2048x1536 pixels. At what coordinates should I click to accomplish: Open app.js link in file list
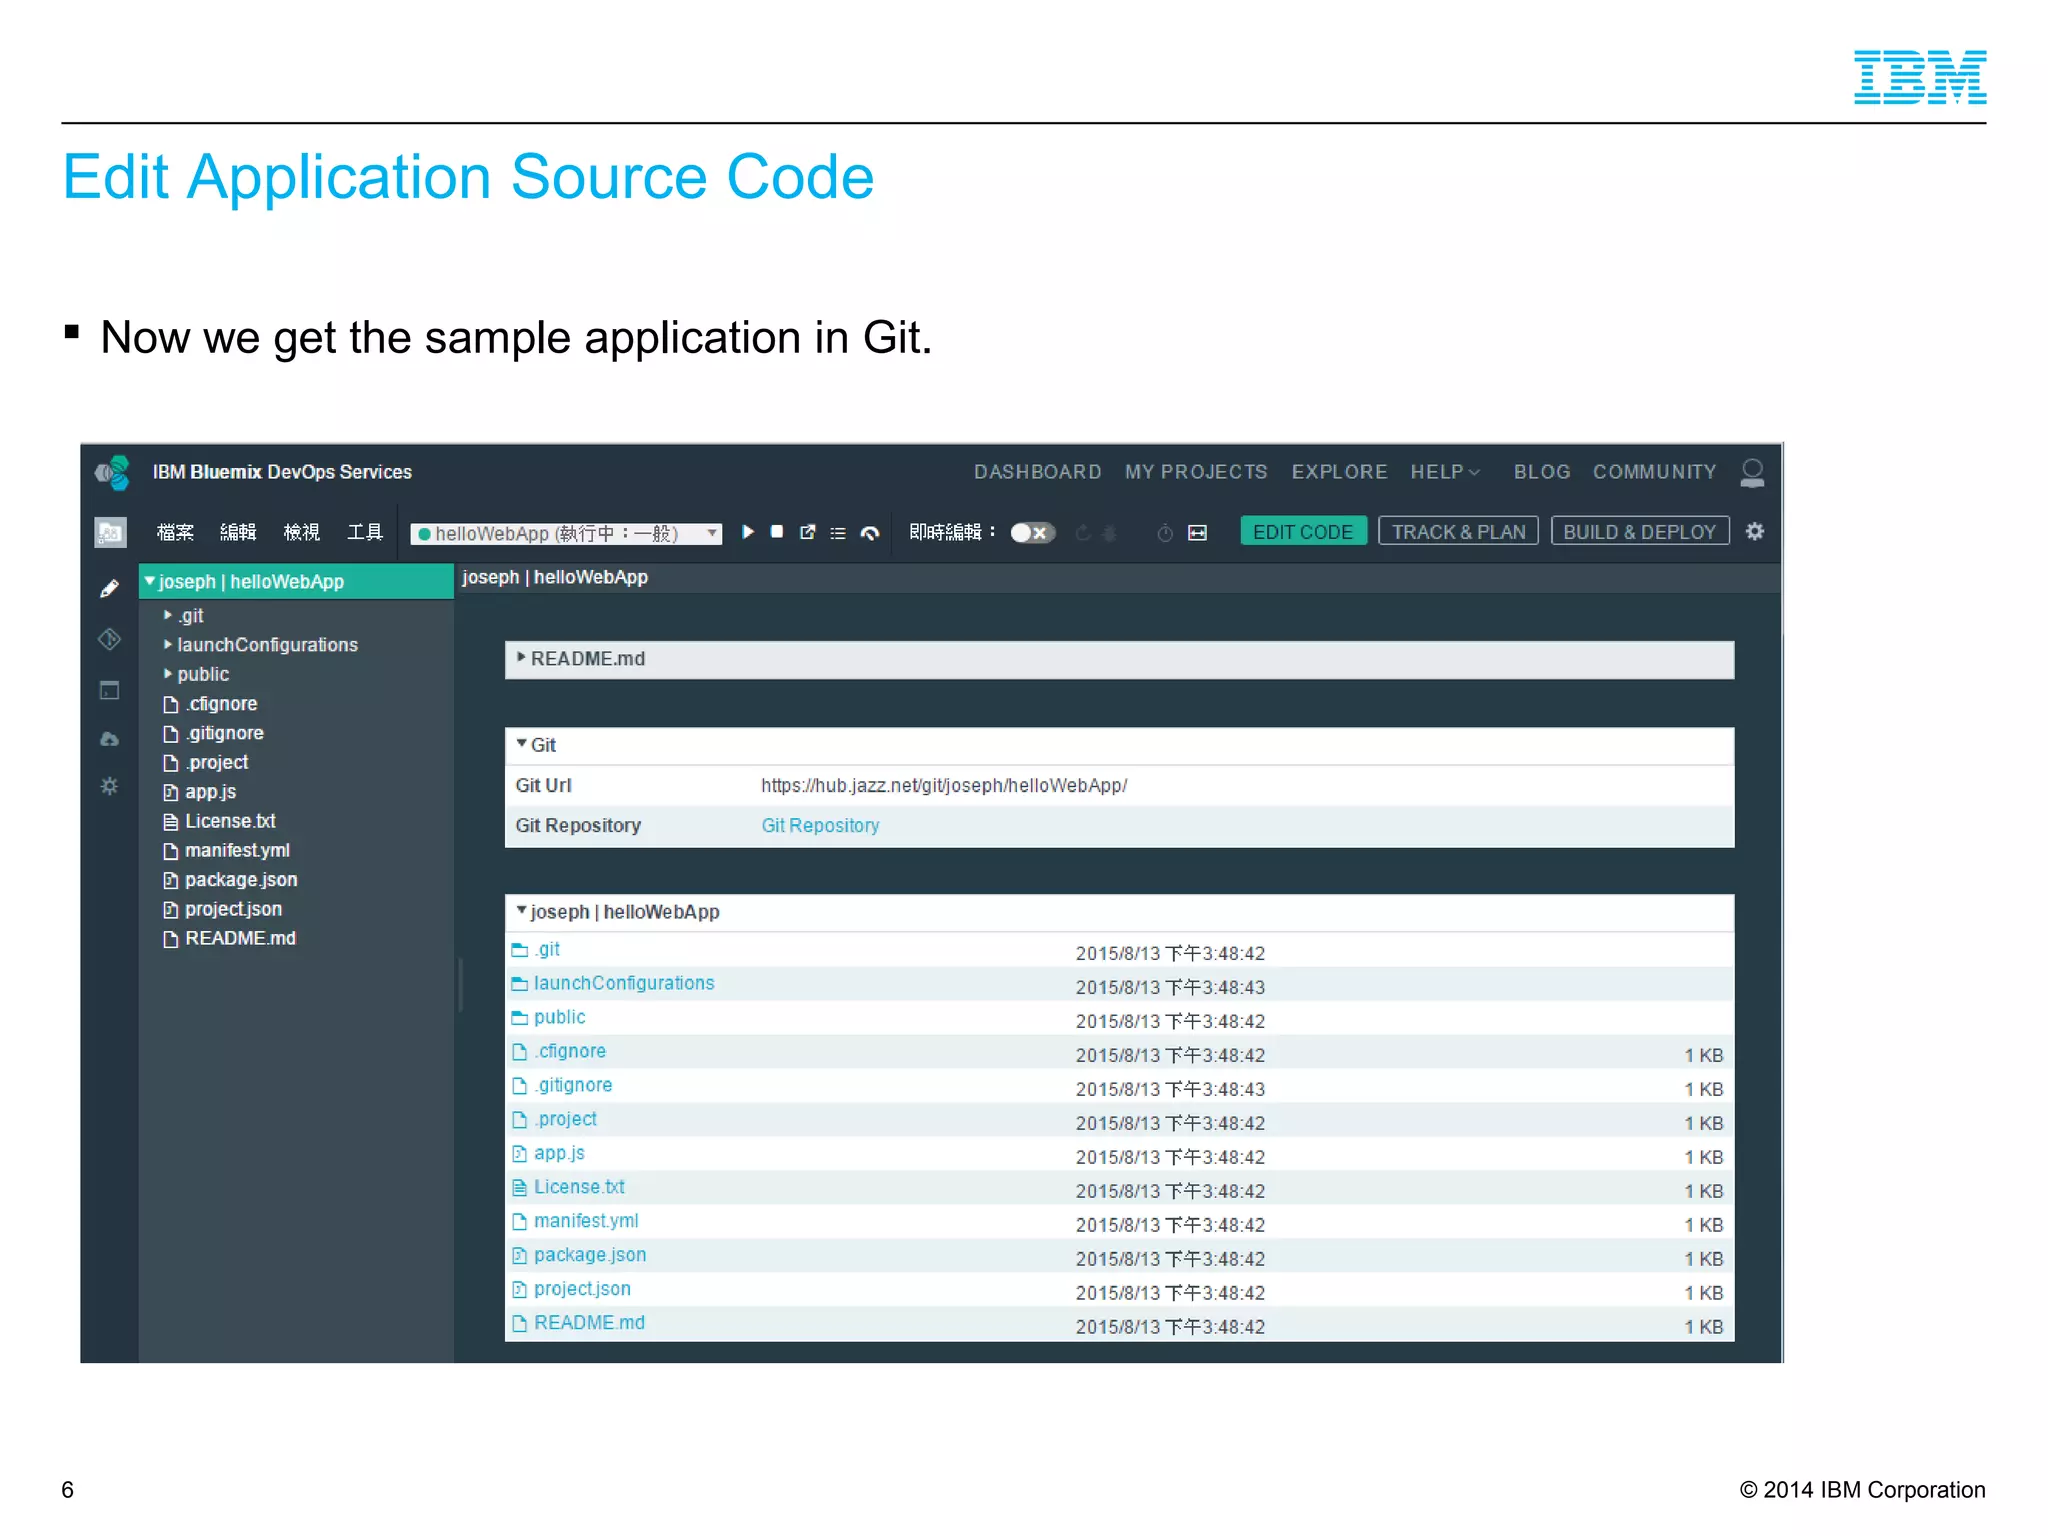pyautogui.click(x=559, y=1153)
